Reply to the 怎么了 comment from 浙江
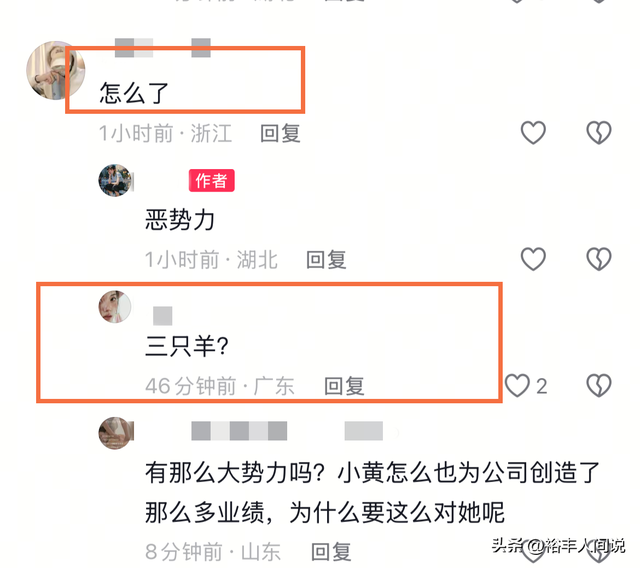The height and width of the screenshot is (568, 640). click(x=280, y=133)
